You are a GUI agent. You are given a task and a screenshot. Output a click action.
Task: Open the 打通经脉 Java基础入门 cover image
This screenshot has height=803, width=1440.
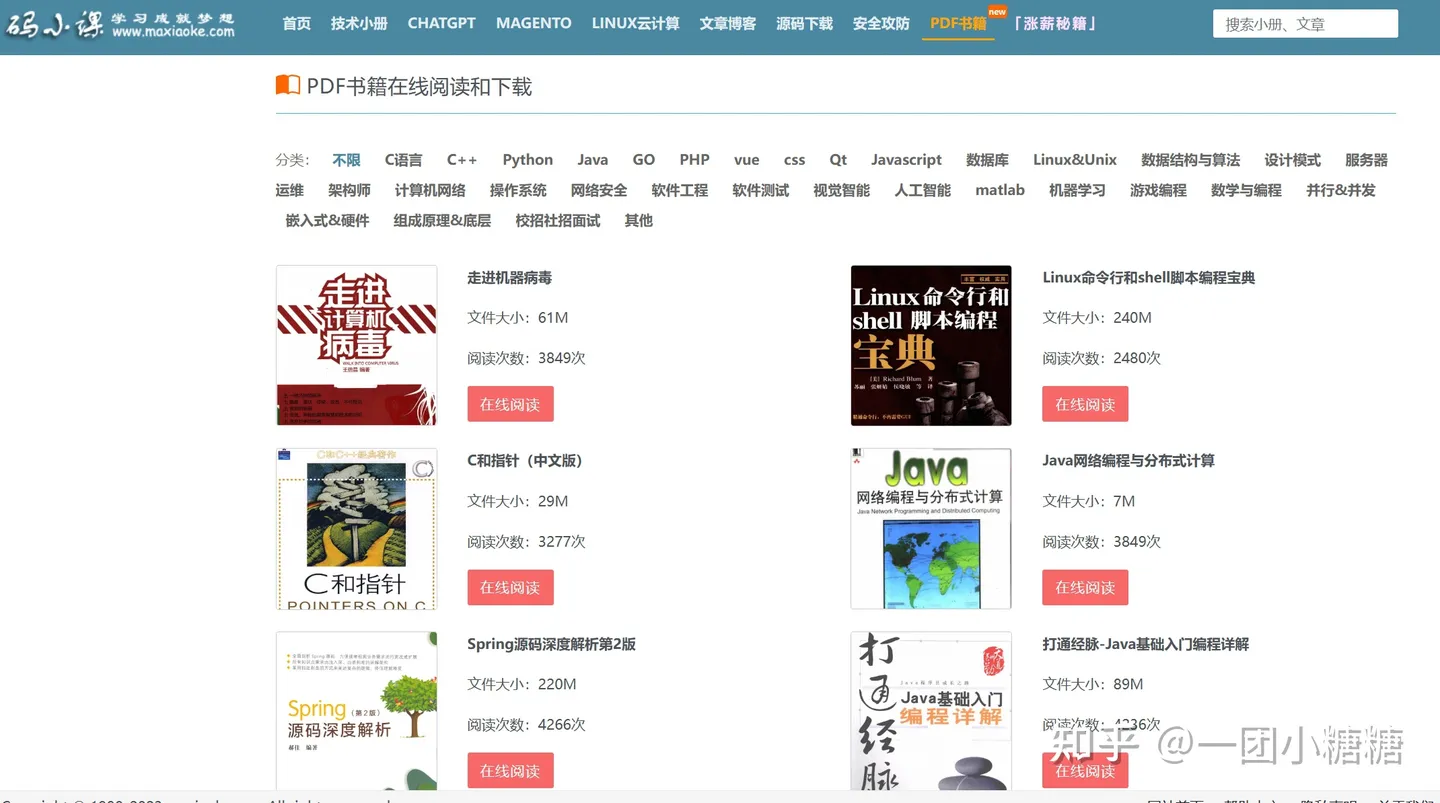[x=931, y=711]
